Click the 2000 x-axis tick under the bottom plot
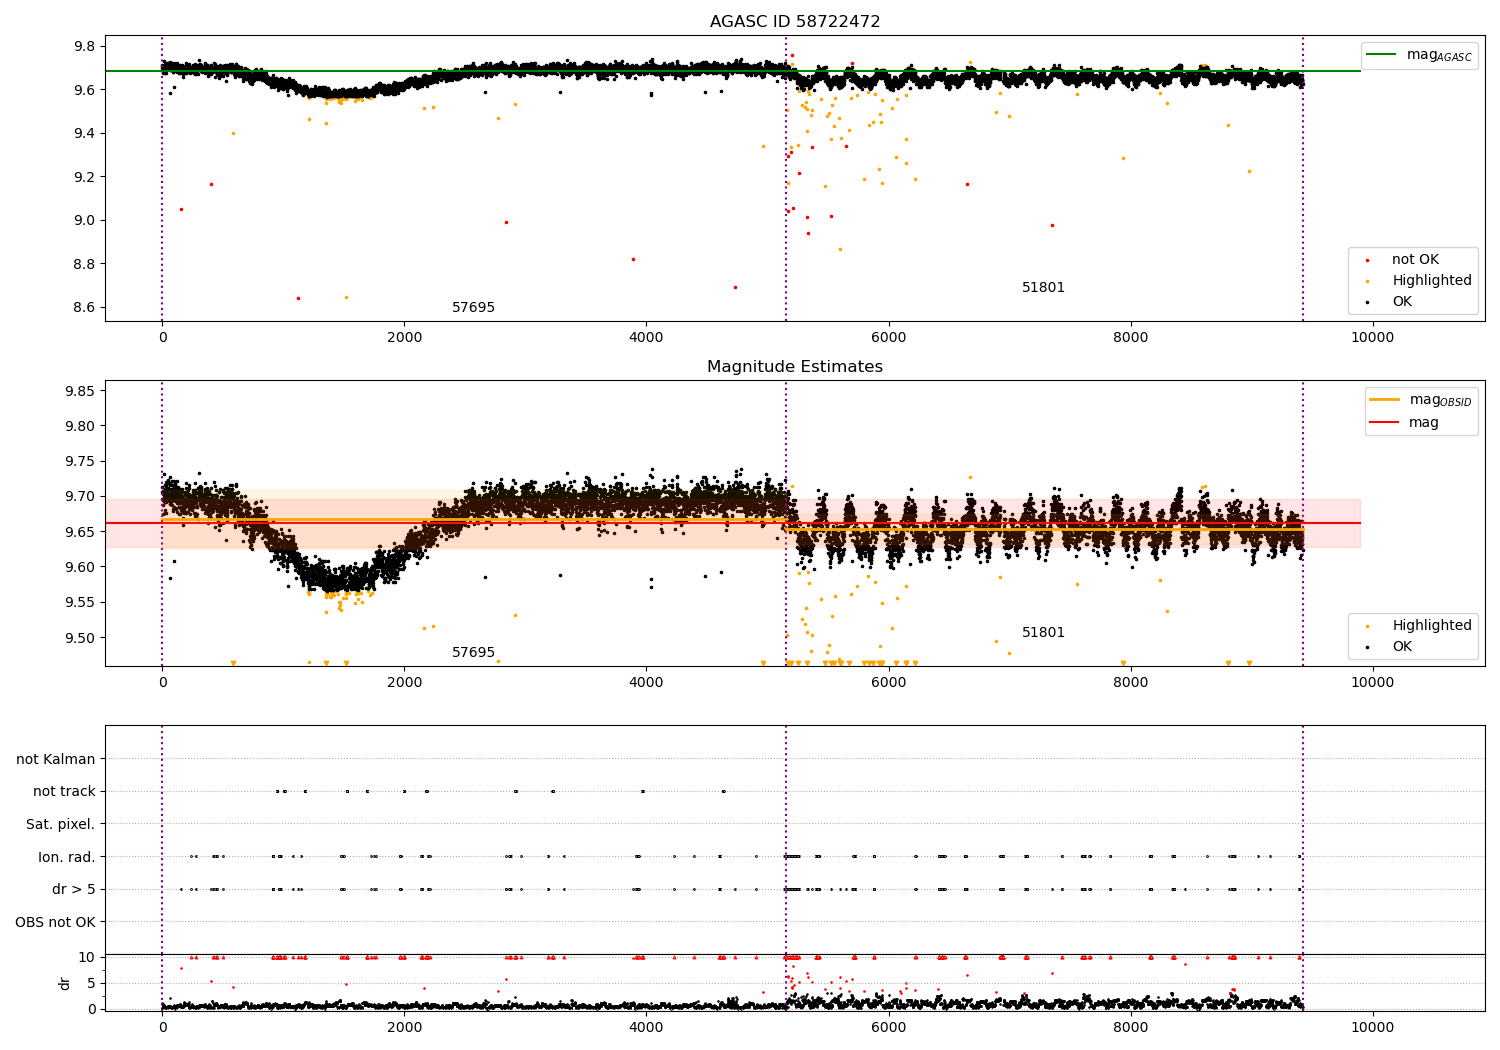Image resolution: width=1500 pixels, height=1050 pixels. (404, 1028)
